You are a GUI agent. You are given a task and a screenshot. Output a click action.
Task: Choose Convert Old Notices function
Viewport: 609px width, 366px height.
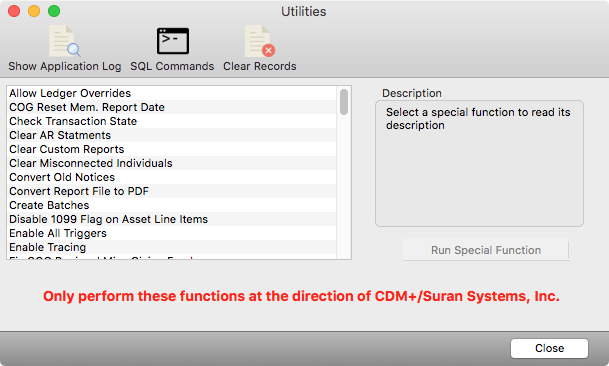pos(171,177)
